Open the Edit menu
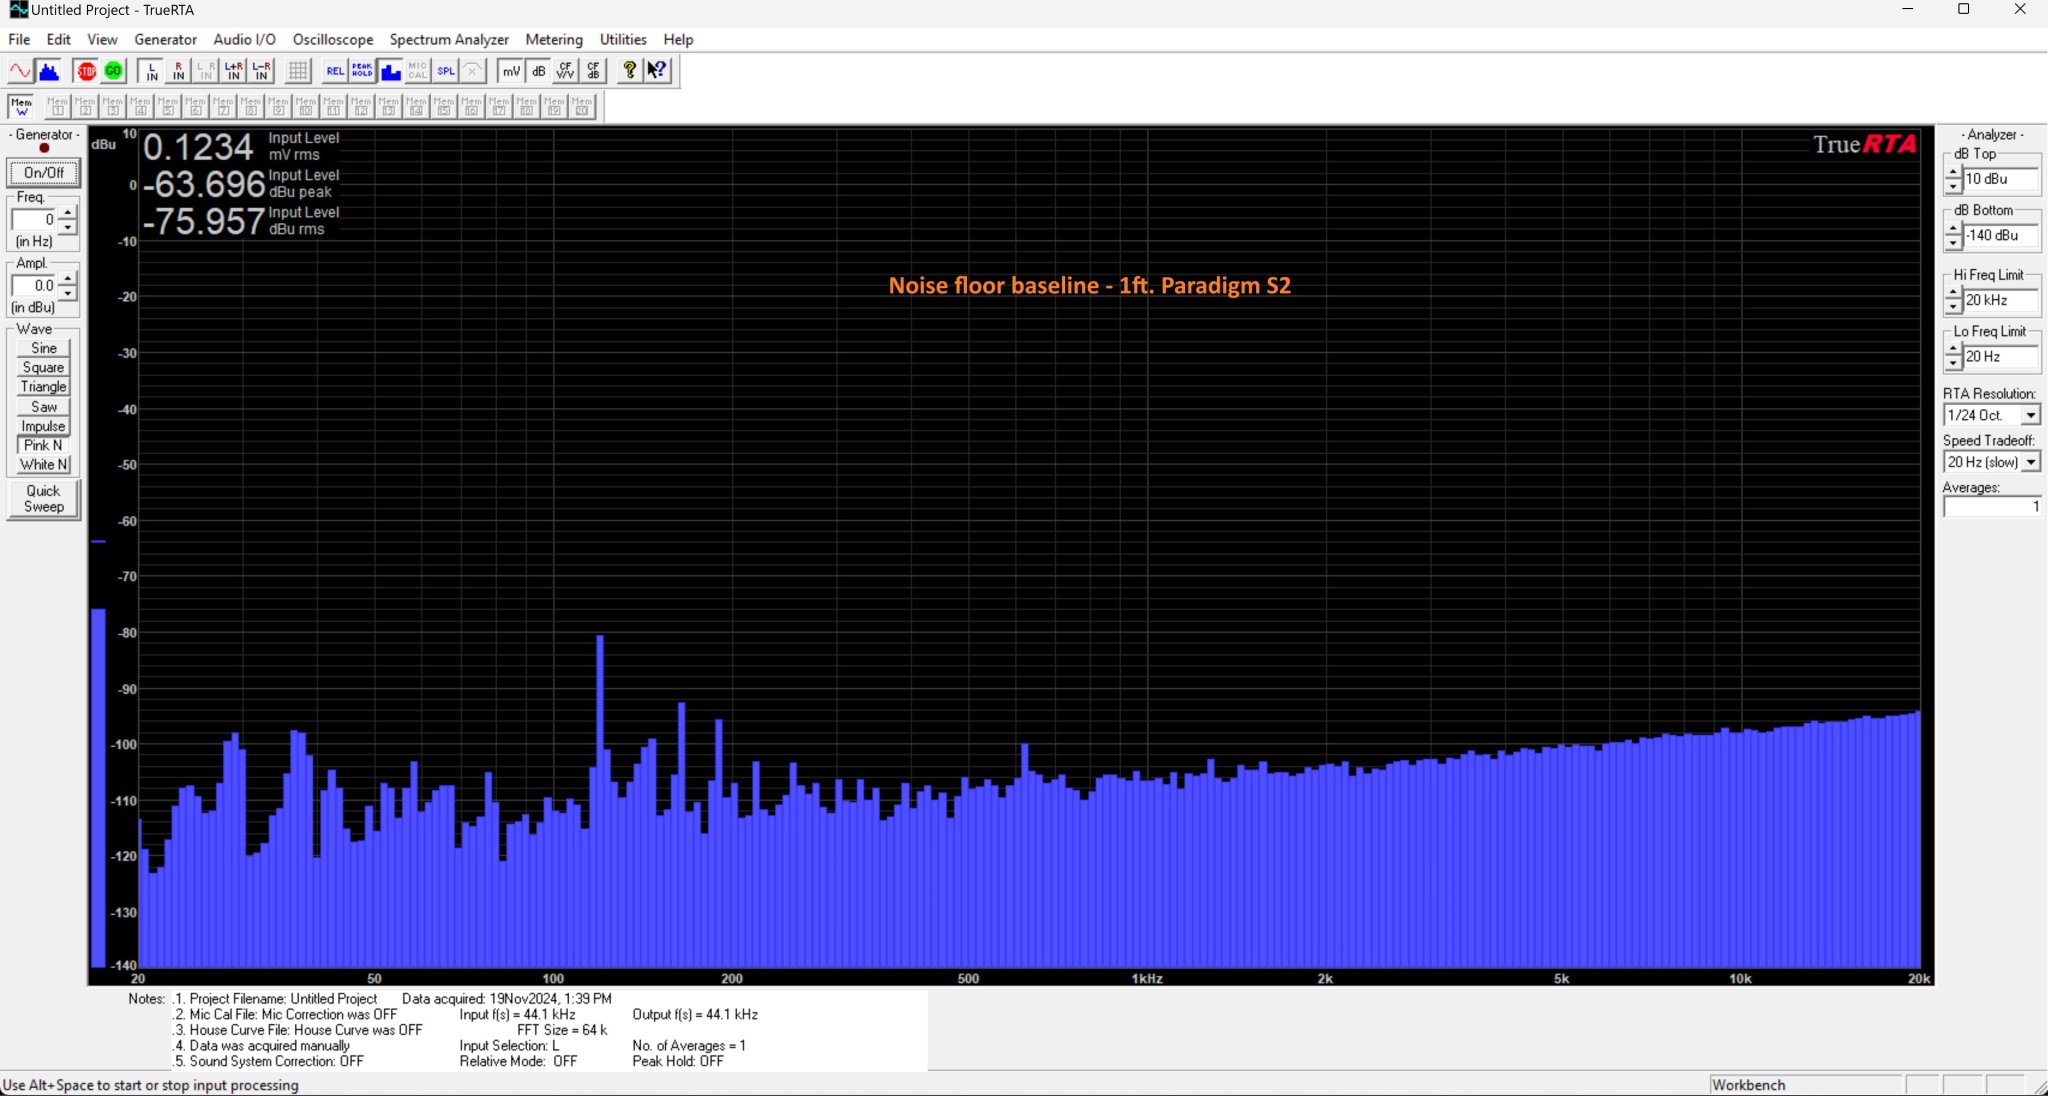Image resolution: width=2048 pixels, height=1096 pixels. [59, 39]
